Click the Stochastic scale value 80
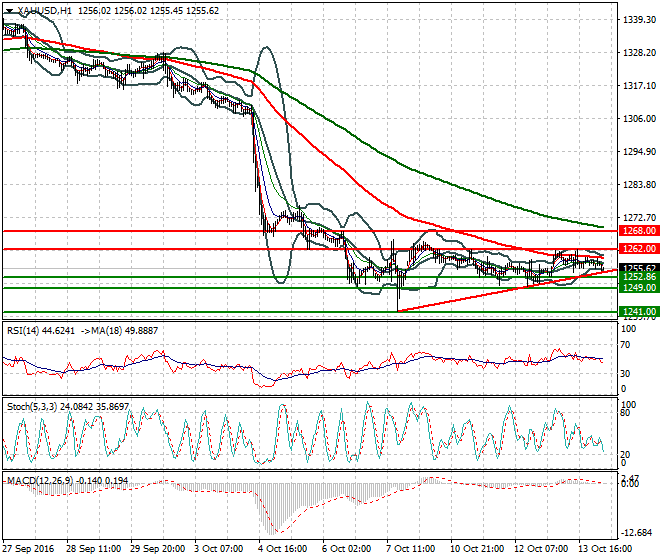660x560 pixels. click(x=625, y=413)
